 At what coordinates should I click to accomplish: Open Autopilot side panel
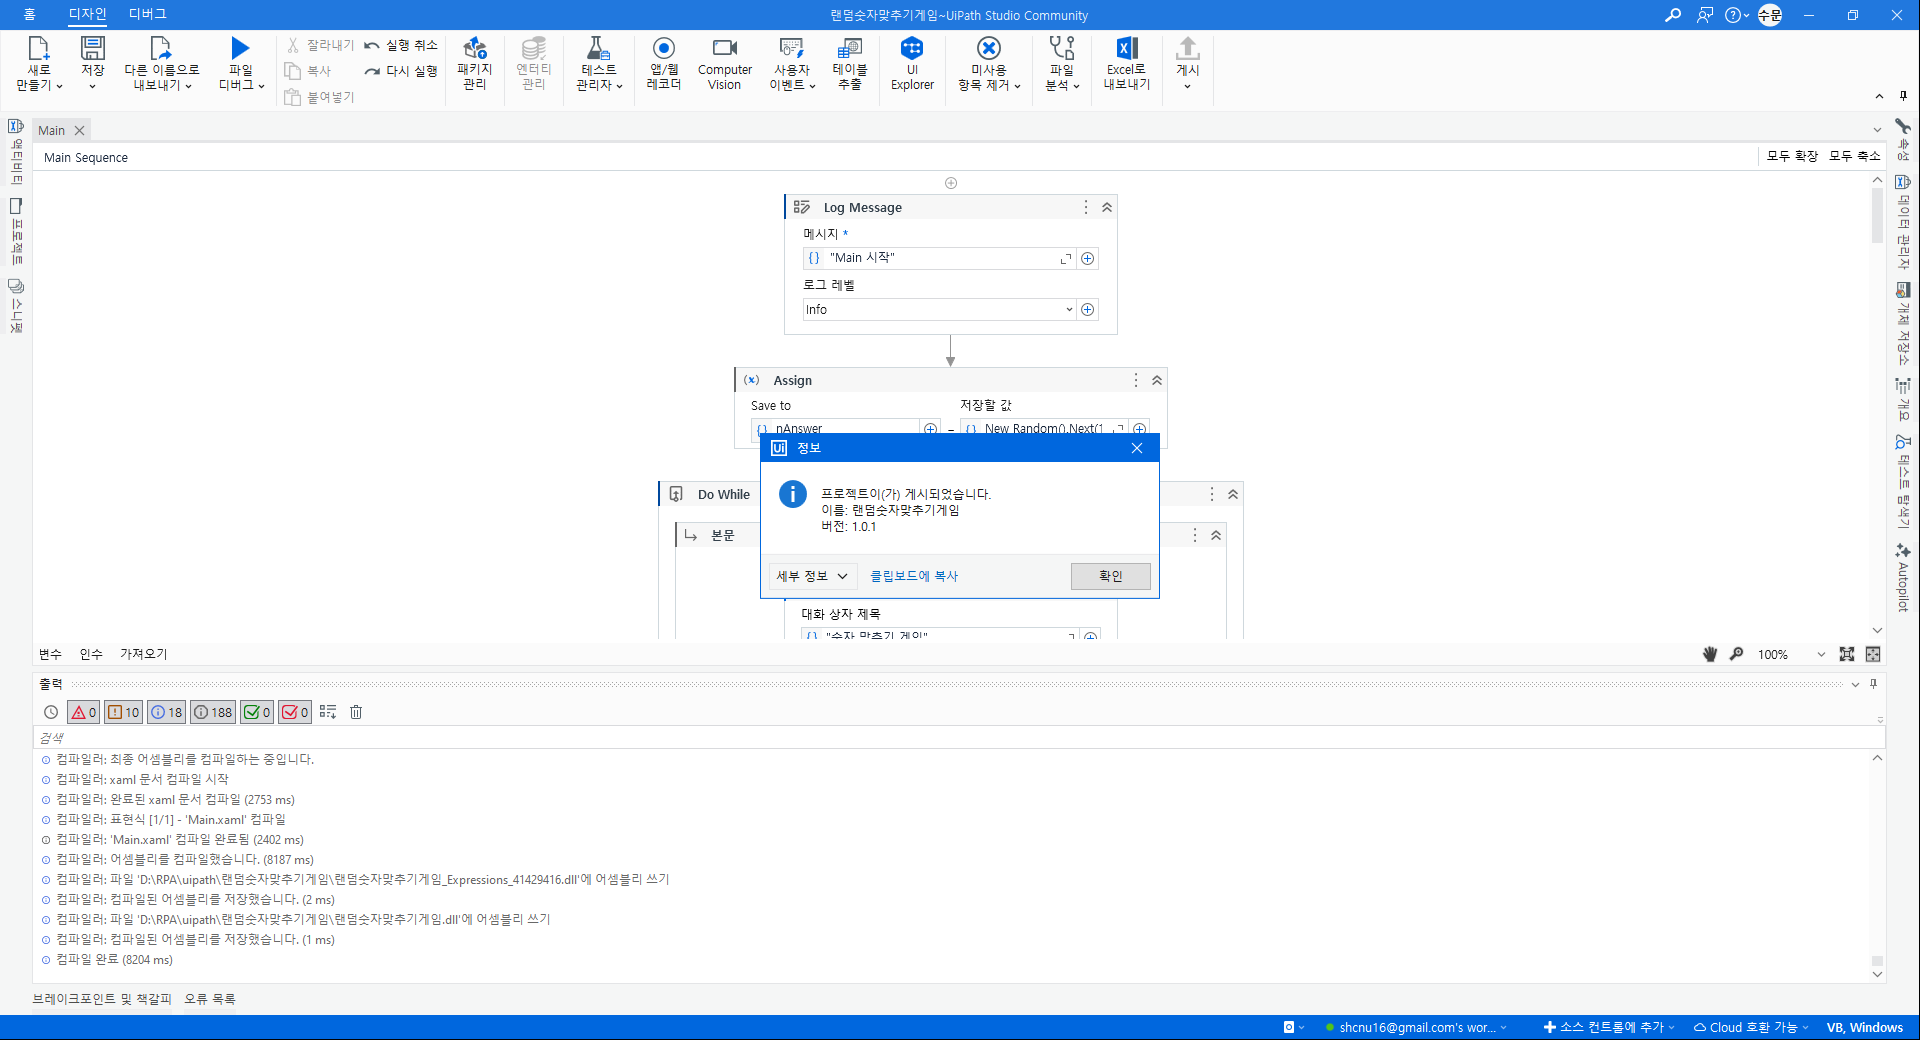pos(1903,577)
